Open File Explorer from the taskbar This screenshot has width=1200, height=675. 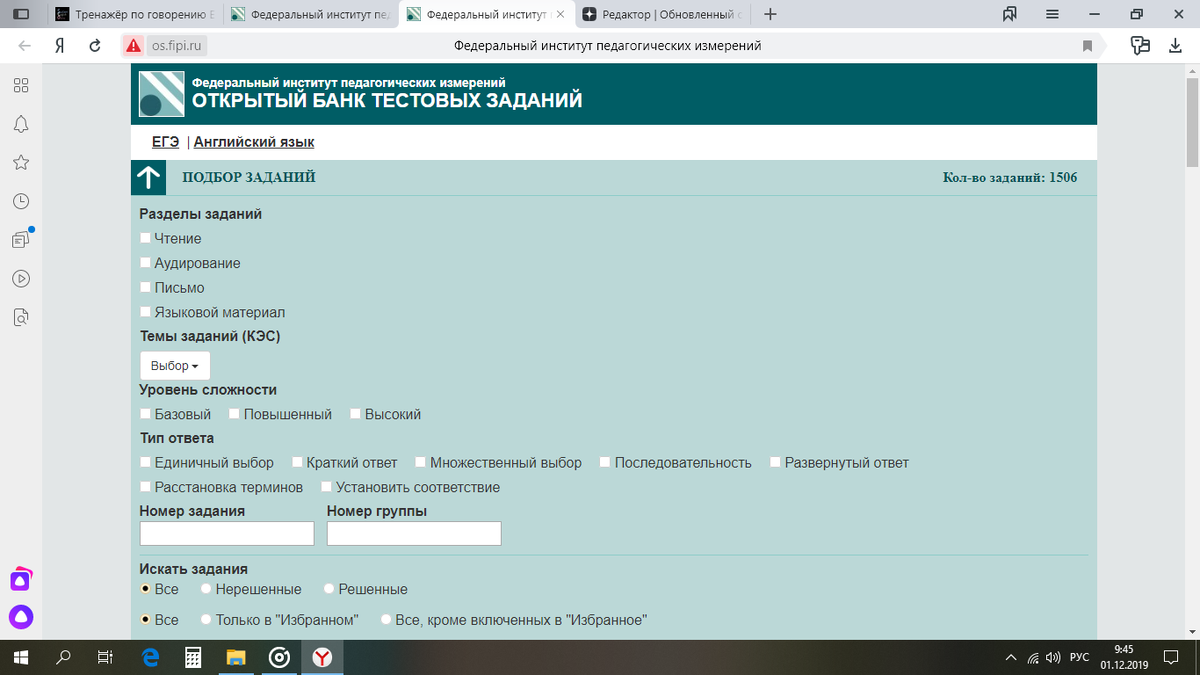tap(237, 657)
